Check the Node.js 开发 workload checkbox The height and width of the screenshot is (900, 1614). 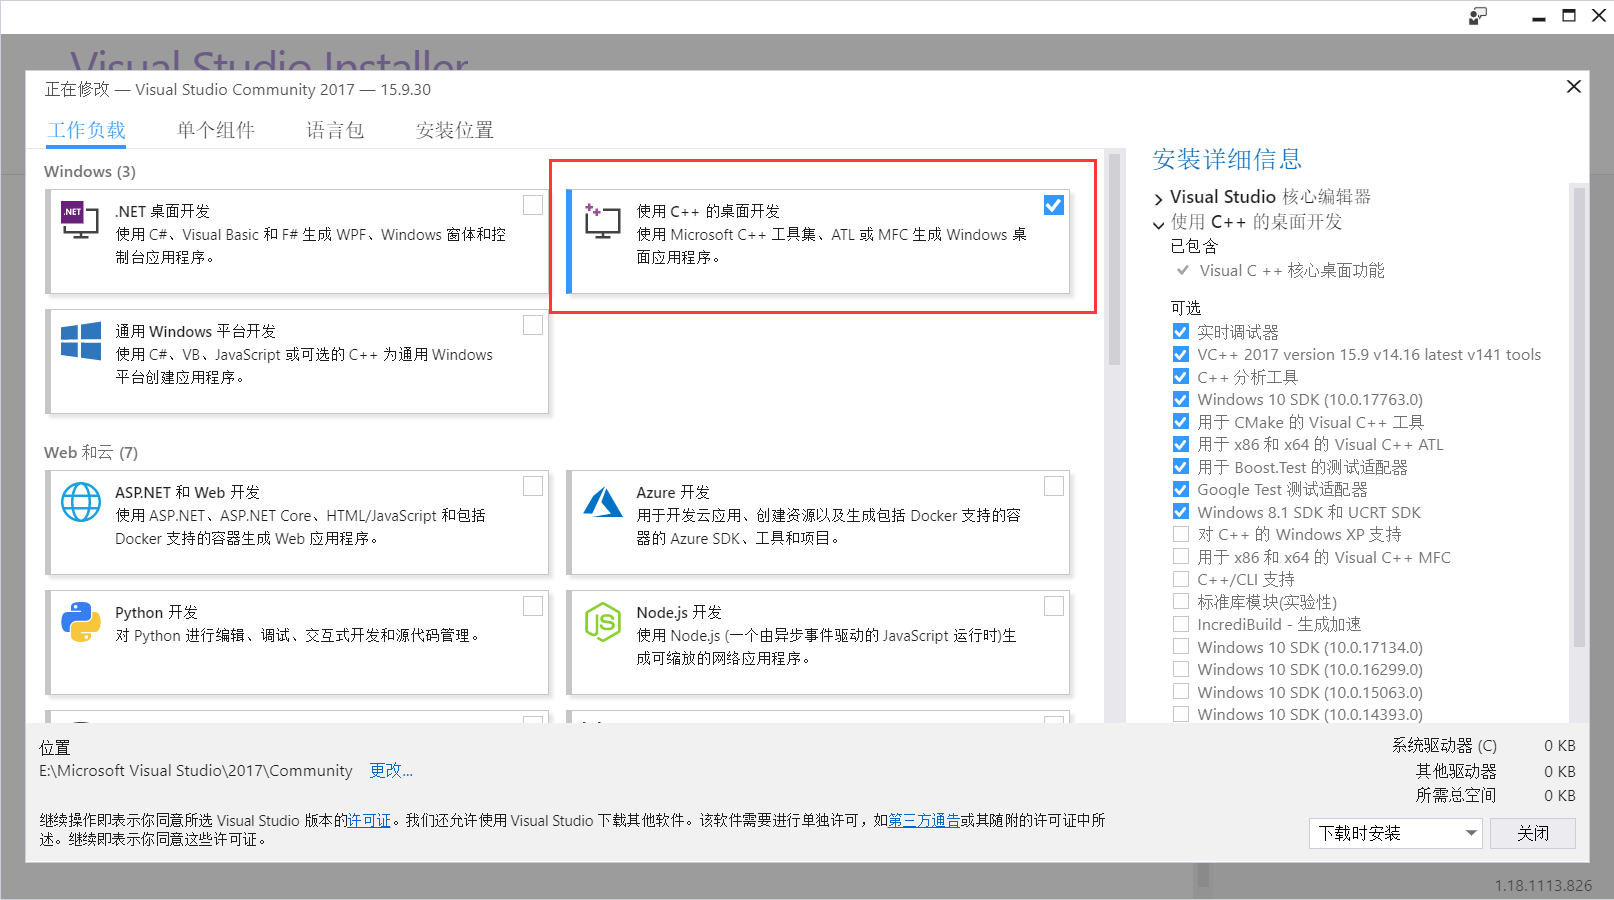1054,606
